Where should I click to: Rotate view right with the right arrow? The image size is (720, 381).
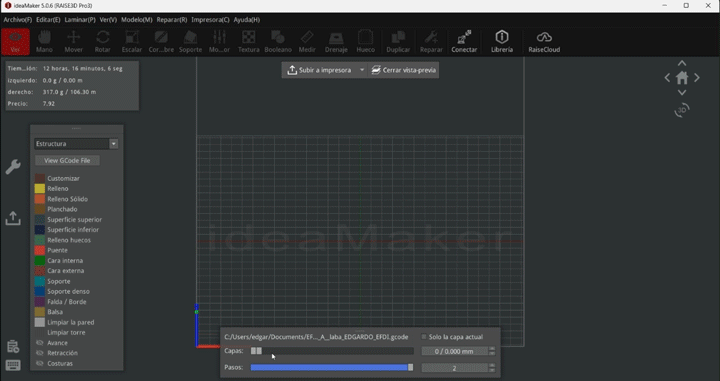[x=697, y=78]
